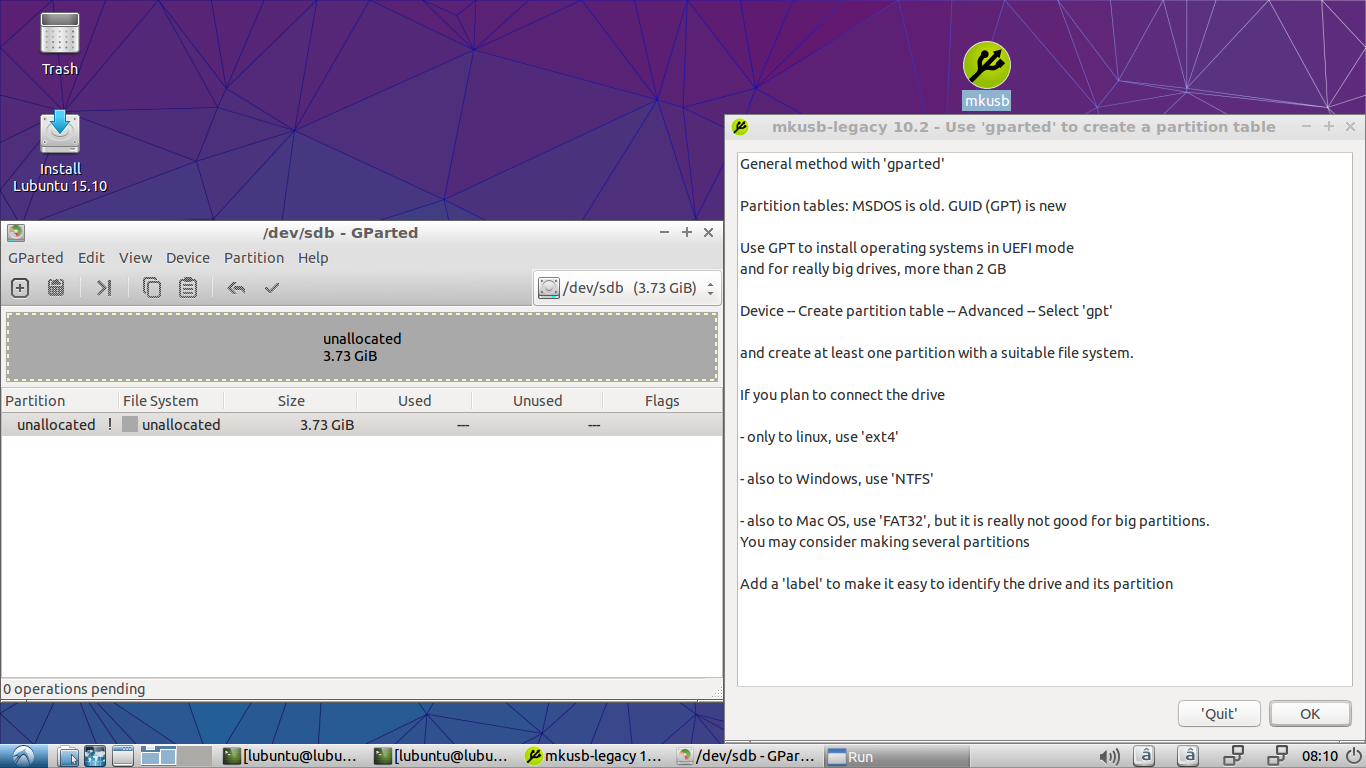Viewport: 1366px width, 768px height.
Task: Select the Install Lubuntu 15.10 desktop icon
Action: click(60, 152)
